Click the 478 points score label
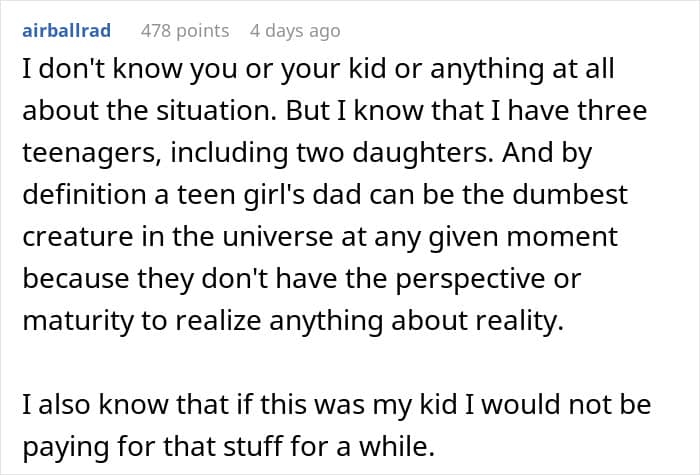This screenshot has width=700, height=475. (x=185, y=31)
